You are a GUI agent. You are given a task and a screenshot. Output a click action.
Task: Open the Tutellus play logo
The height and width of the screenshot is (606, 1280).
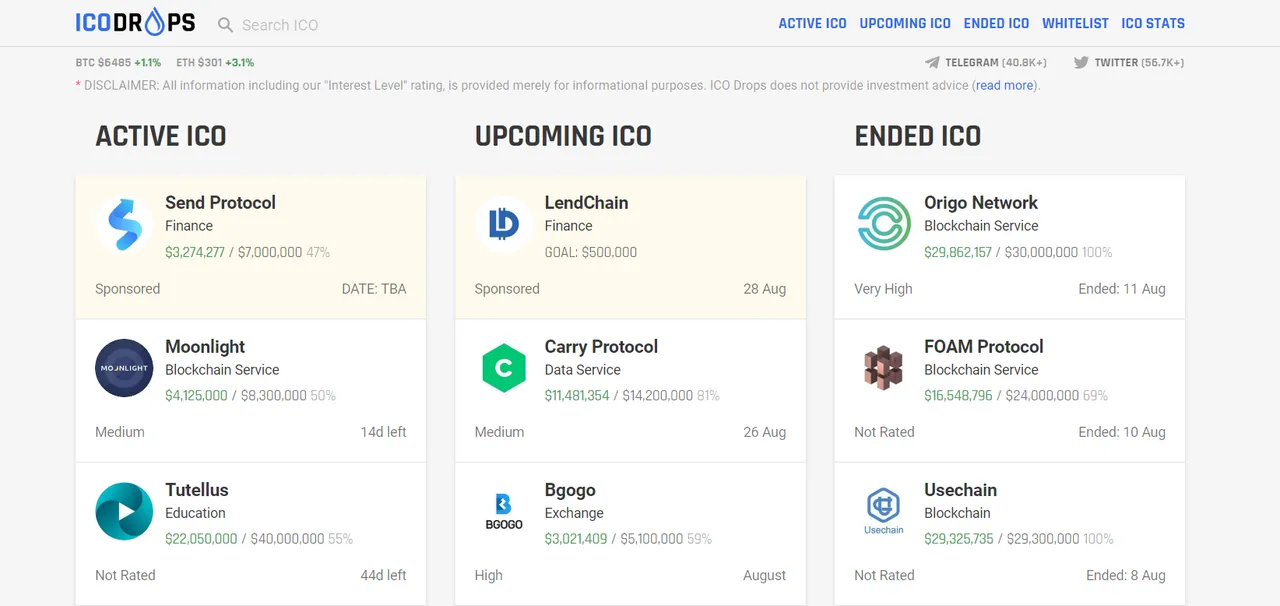(125, 511)
